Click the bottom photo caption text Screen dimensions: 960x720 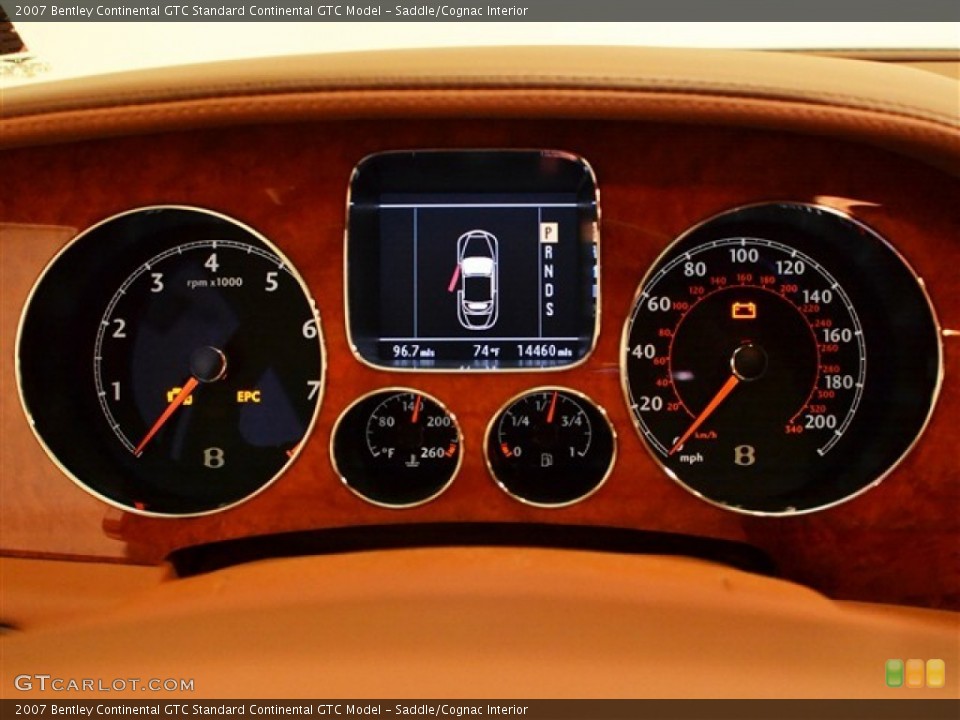(271, 710)
